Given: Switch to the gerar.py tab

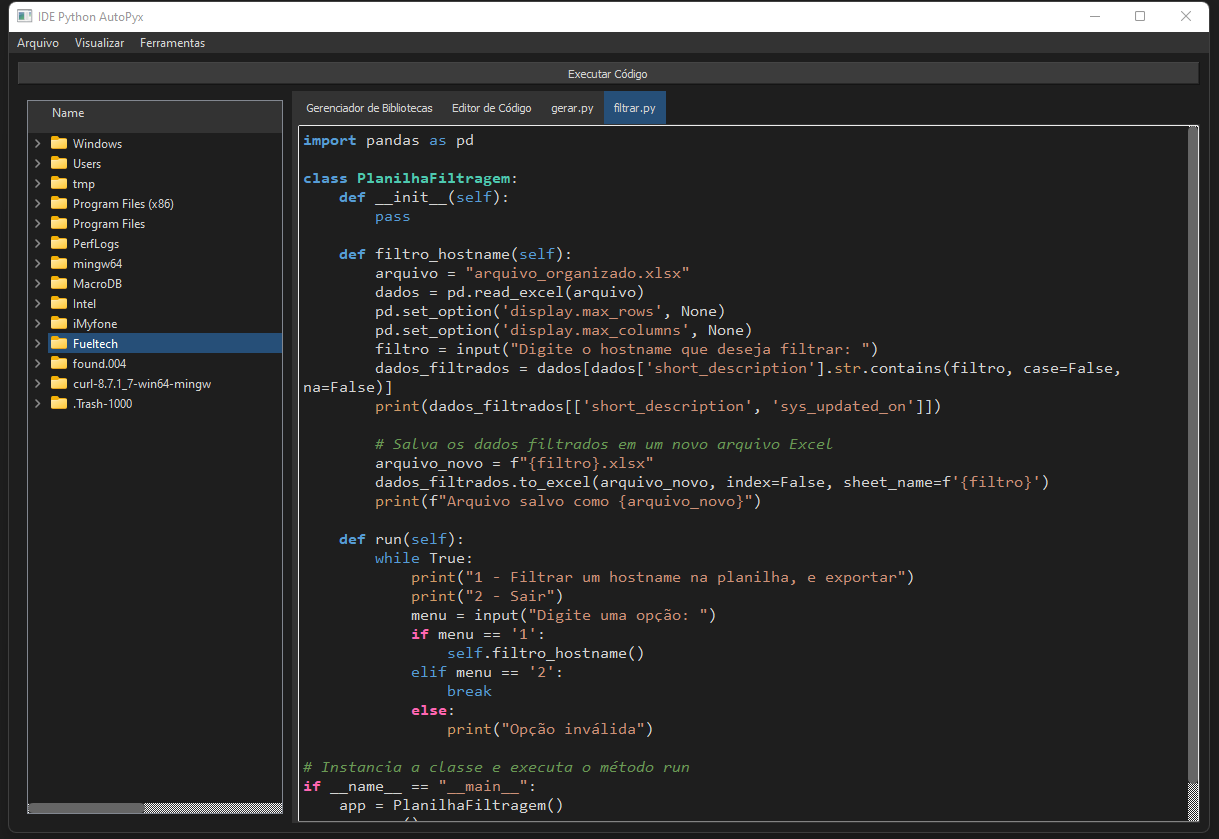Looking at the screenshot, I should point(572,108).
